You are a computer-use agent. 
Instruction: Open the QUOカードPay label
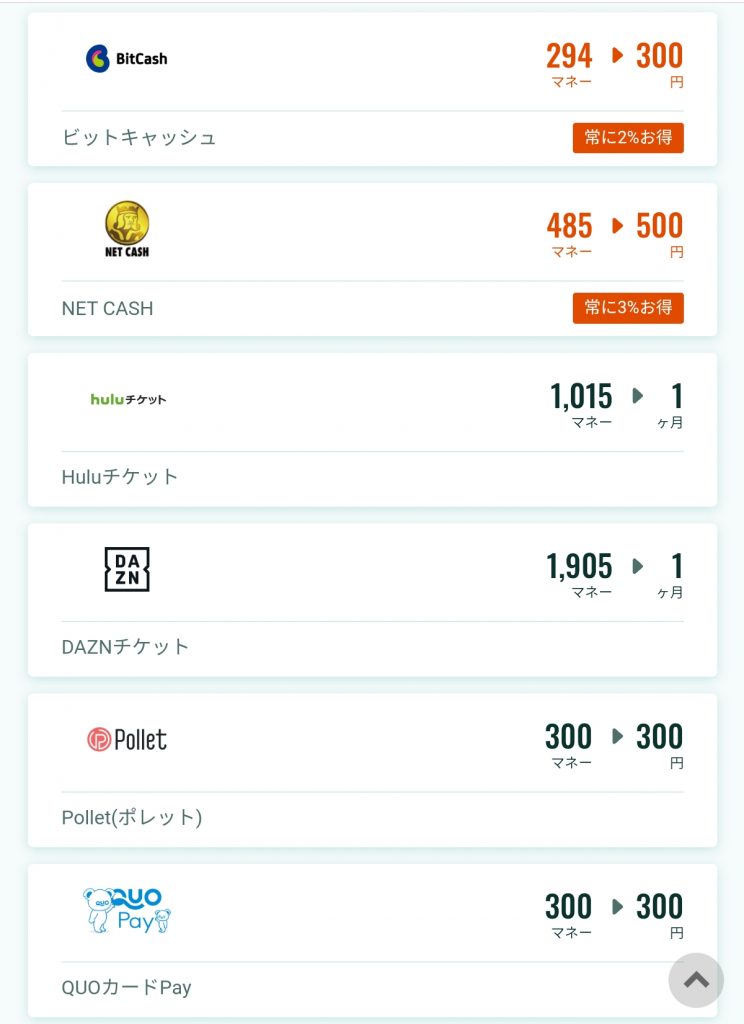[127, 987]
